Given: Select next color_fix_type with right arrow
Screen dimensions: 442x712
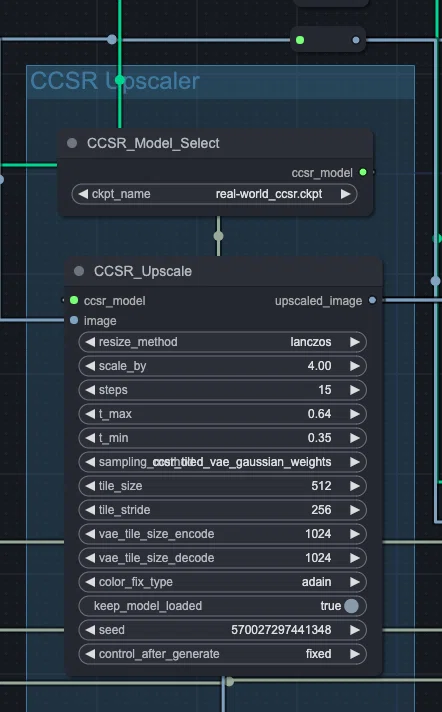Looking at the screenshot, I should pyautogui.click(x=355, y=582).
